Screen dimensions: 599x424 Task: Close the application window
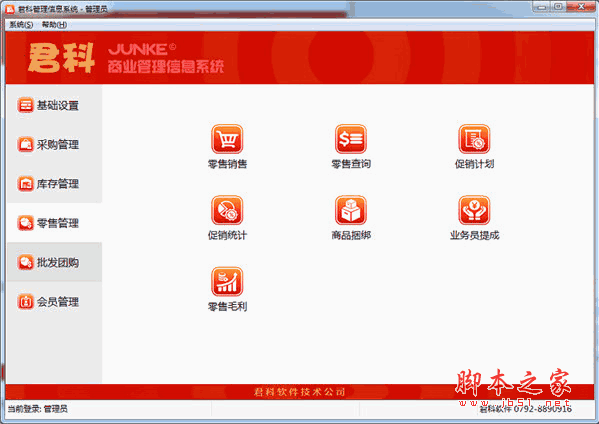[x=581, y=6]
